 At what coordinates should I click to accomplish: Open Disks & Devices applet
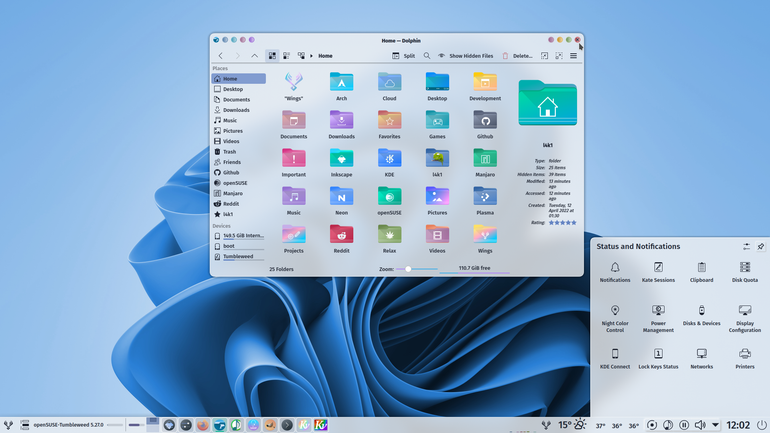pos(701,315)
